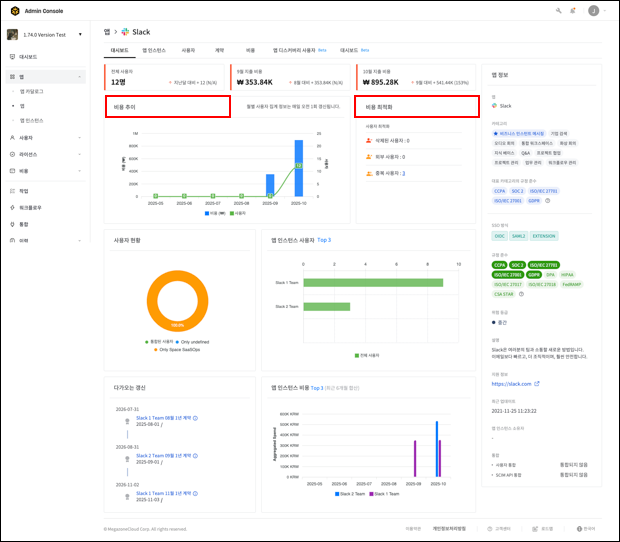Click the duplicate users count link 3
Screen dimensions: 620x542
coord(404,173)
